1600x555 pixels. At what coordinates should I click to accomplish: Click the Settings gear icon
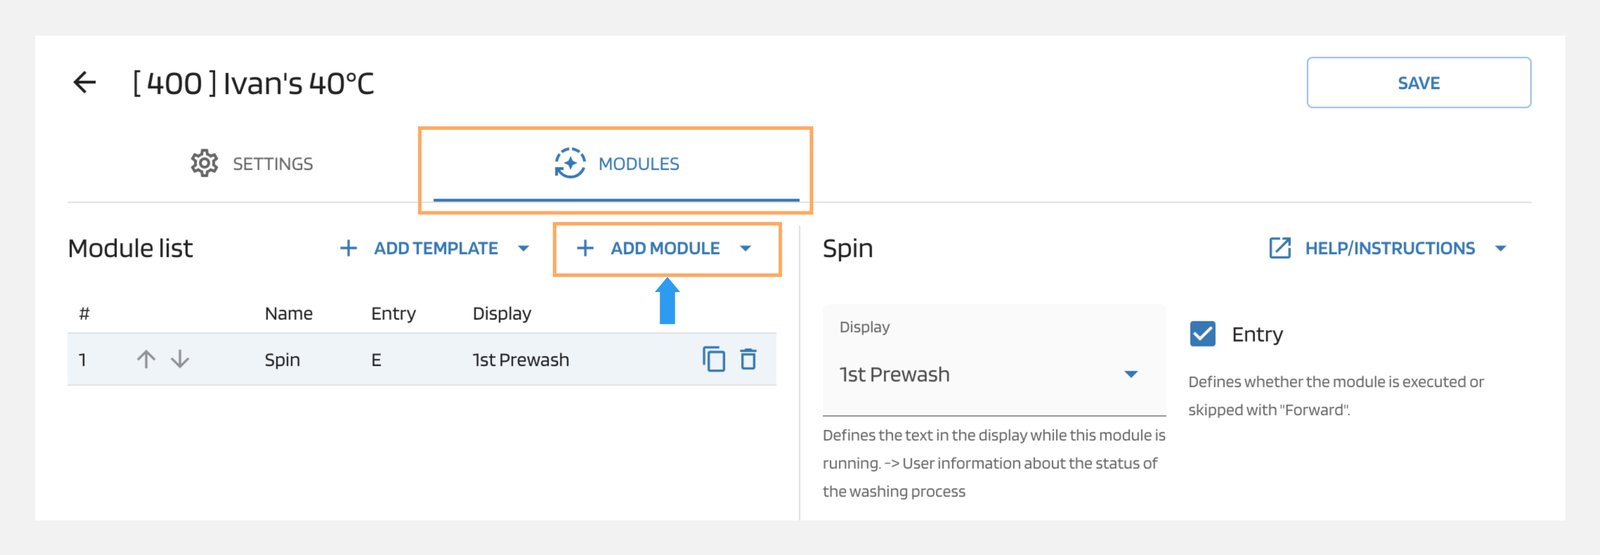[204, 163]
